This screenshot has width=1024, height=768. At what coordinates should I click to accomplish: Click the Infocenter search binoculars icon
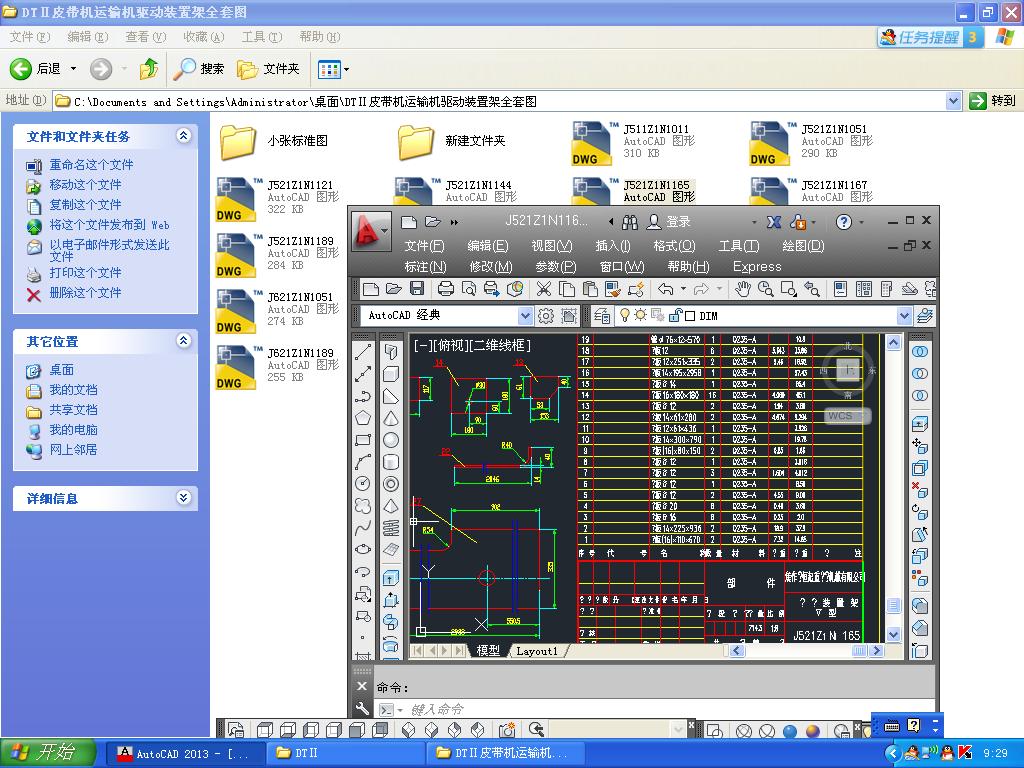(630, 222)
